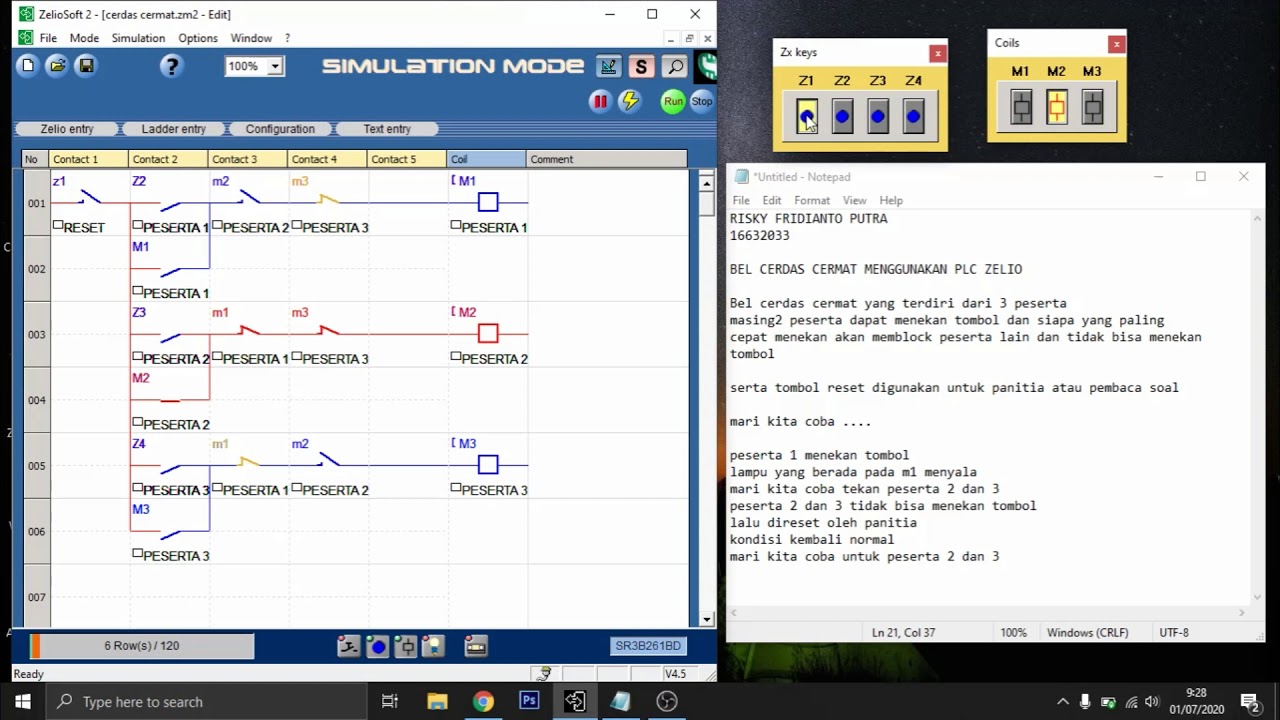Image resolution: width=1280 pixels, height=720 pixels.
Task: Open Google Chrome from the taskbar
Action: 483,702
